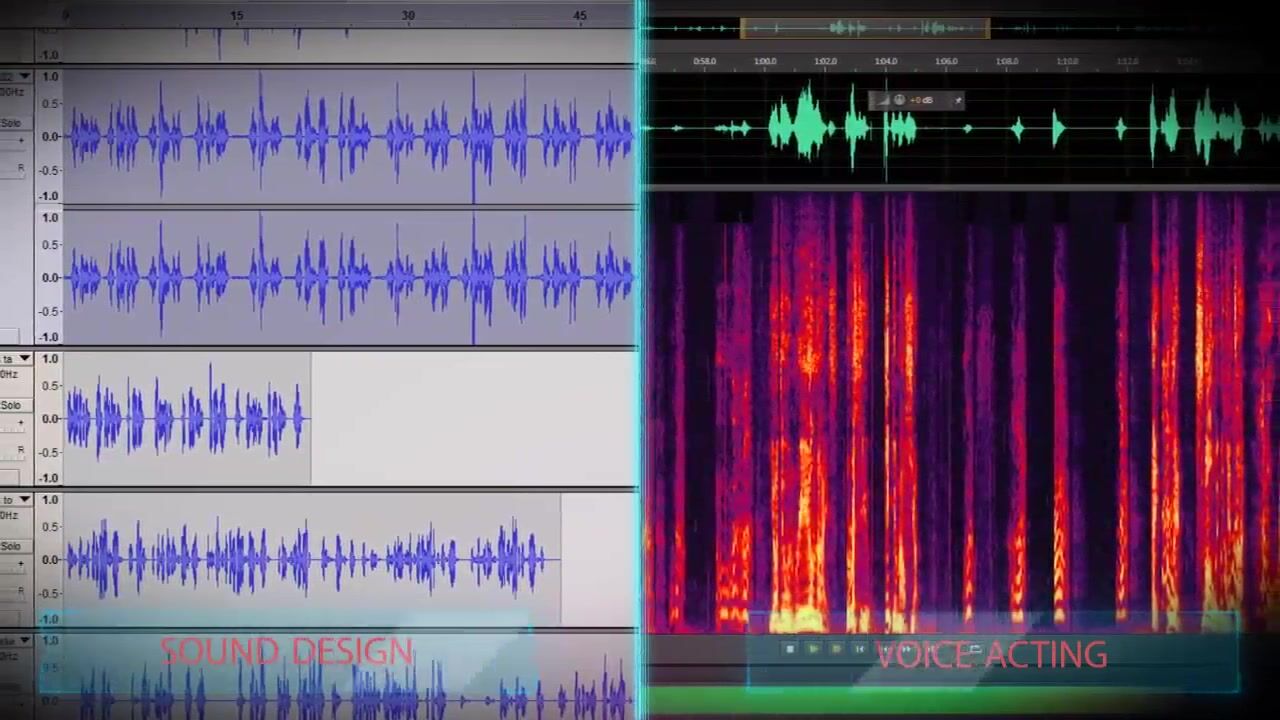Click the 15 mark on the Audacity timeline

[x=236, y=15]
